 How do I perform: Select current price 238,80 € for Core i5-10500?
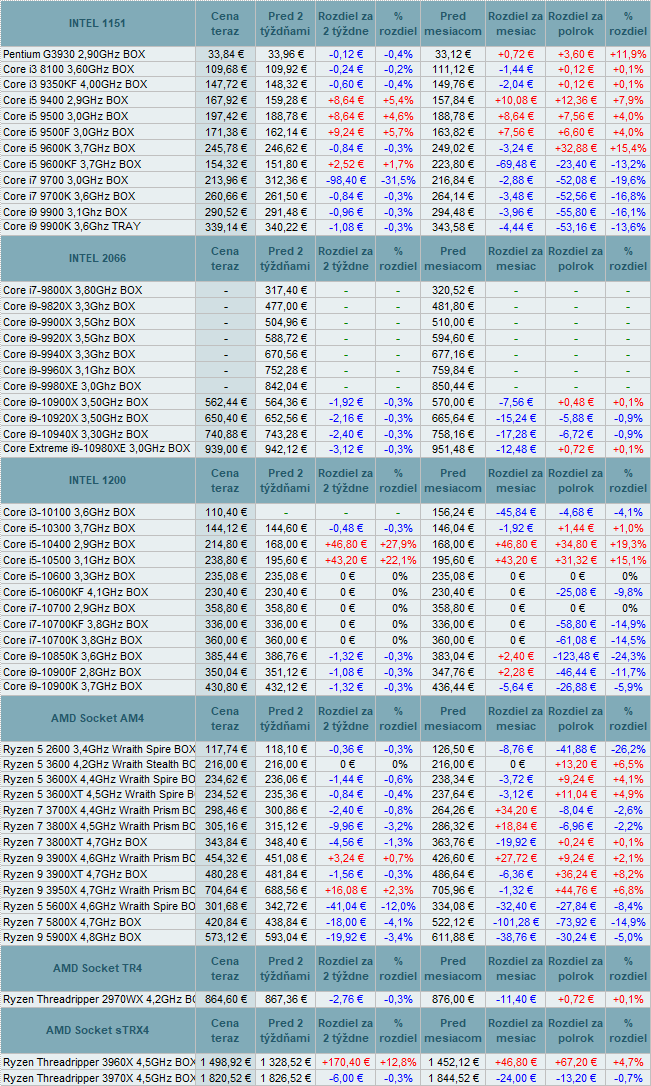click(x=225, y=560)
